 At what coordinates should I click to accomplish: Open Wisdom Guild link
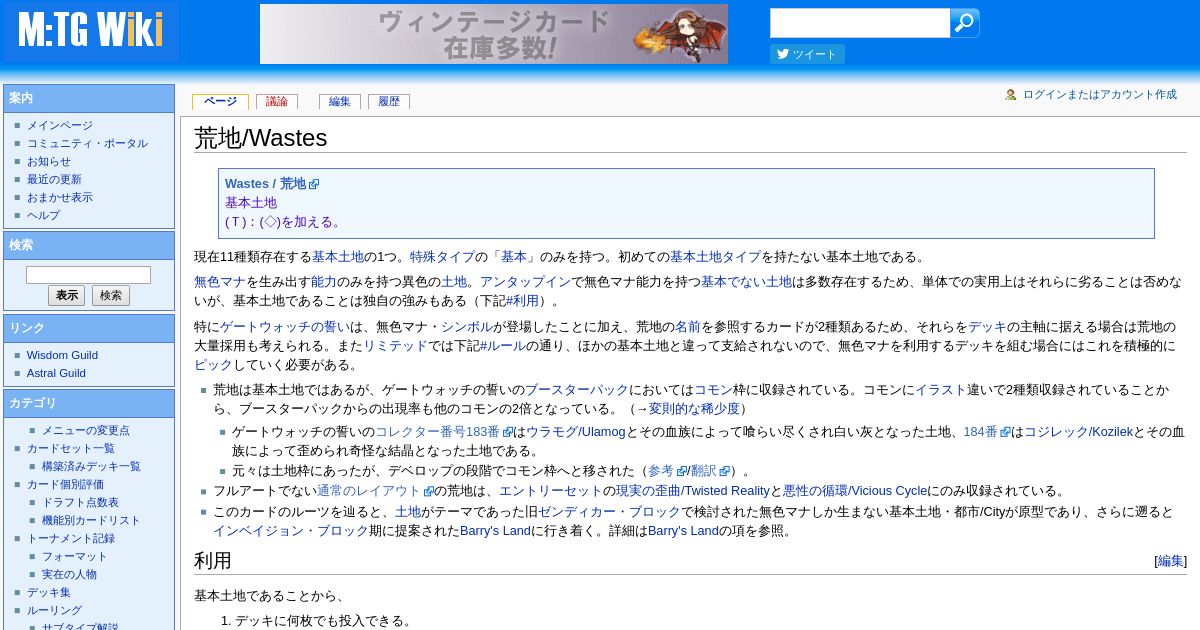tap(62, 355)
